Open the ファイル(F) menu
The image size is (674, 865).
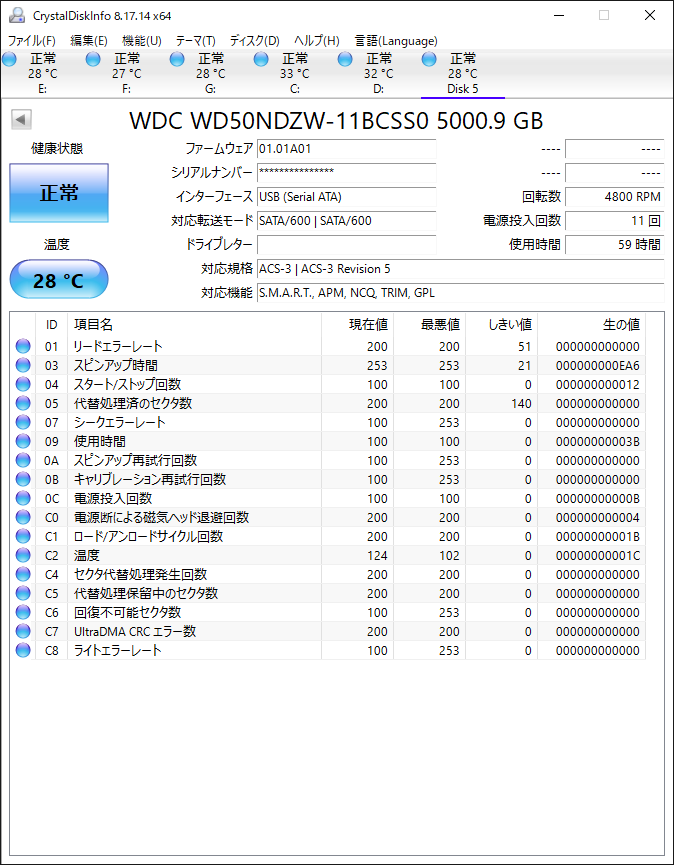[x=31, y=41]
